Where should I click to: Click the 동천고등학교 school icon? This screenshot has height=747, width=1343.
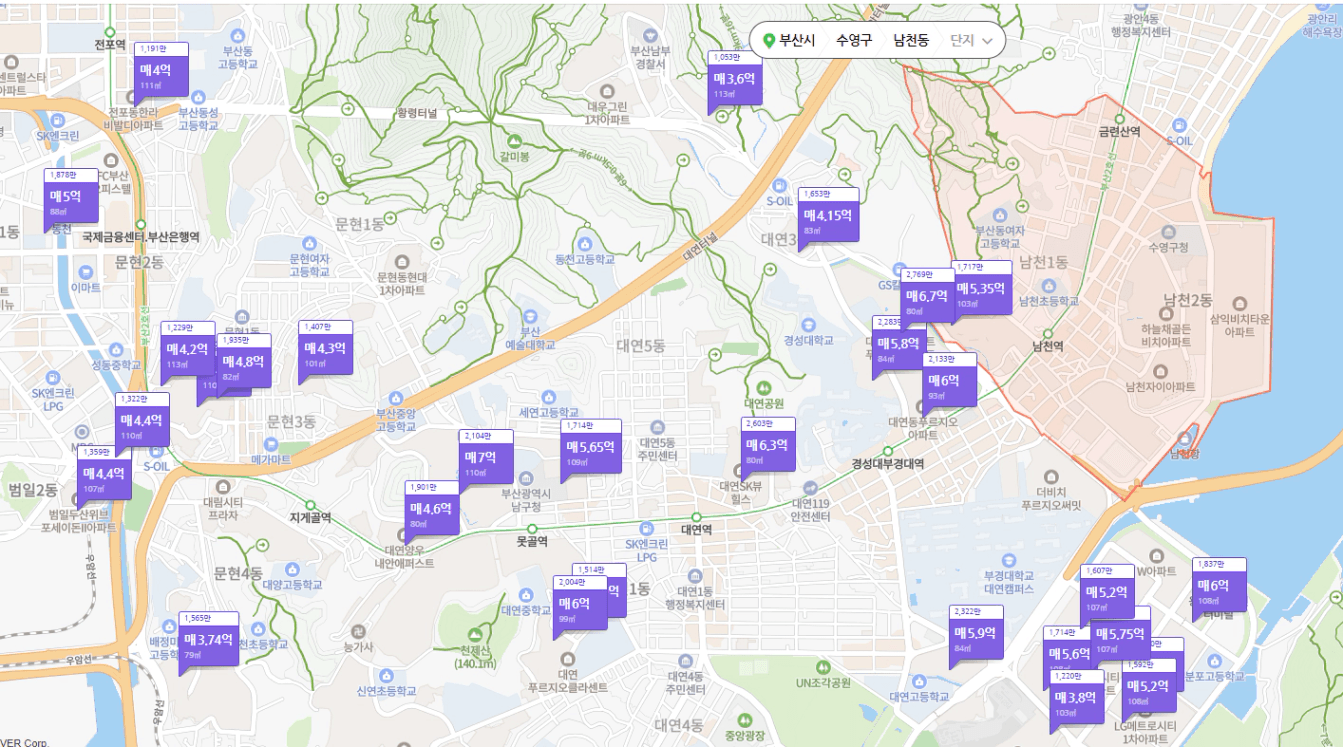(x=585, y=242)
